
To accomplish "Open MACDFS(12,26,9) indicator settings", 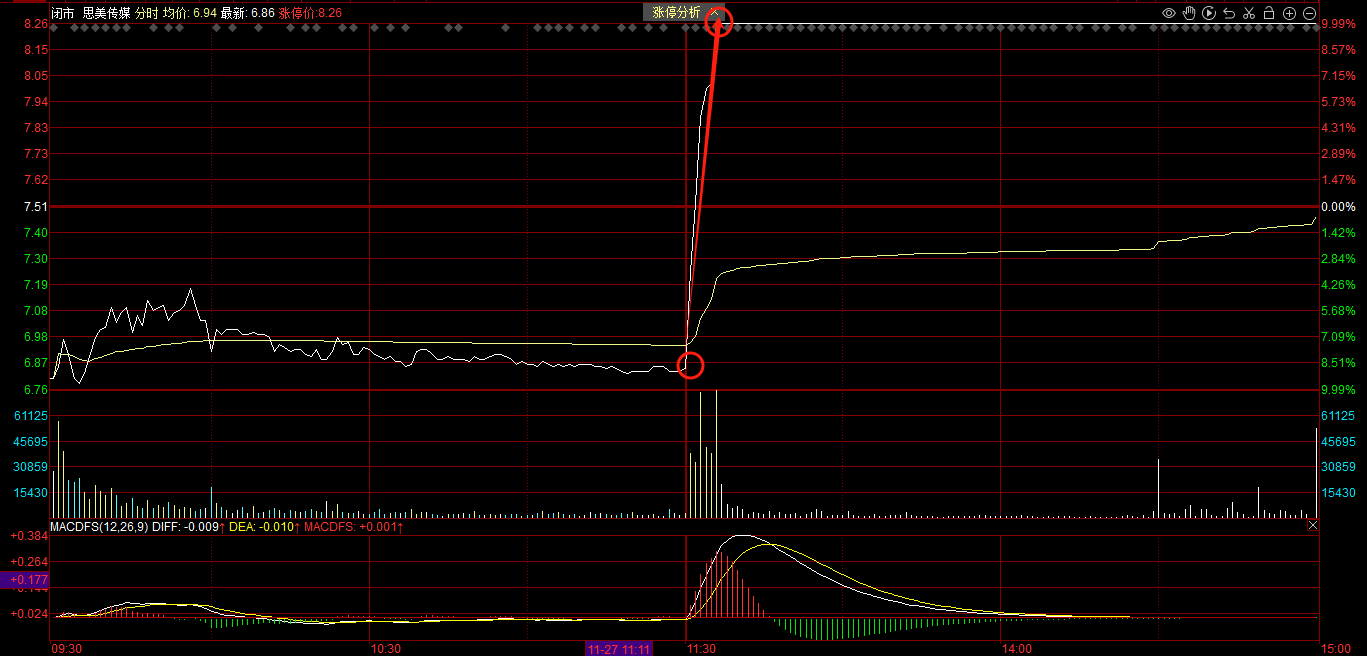I will coord(100,526).
